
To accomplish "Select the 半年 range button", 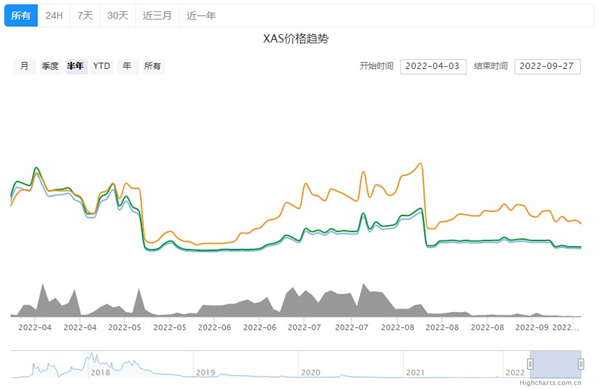I will click(76, 66).
